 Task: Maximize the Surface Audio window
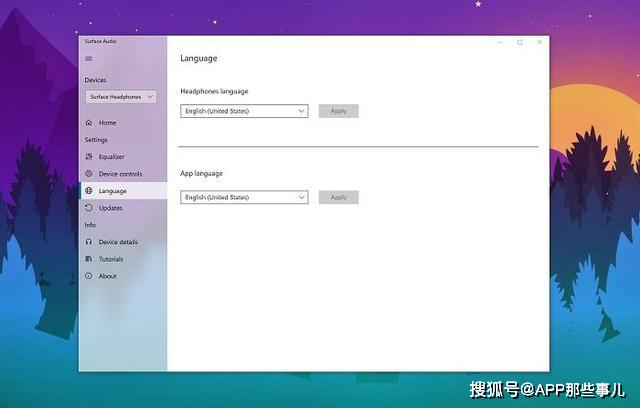[520, 42]
